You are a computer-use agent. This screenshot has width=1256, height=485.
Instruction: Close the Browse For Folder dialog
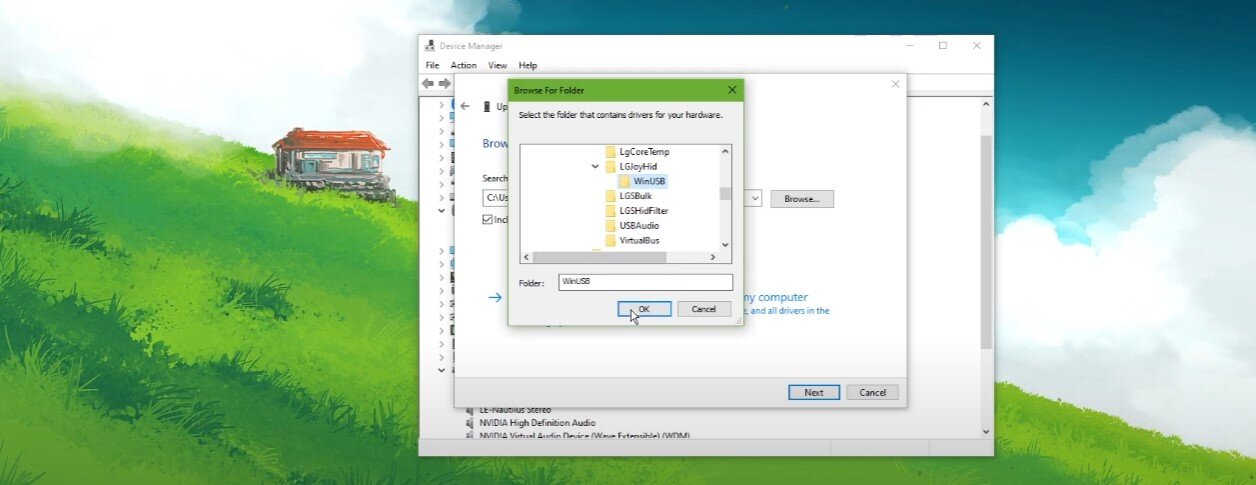732,90
